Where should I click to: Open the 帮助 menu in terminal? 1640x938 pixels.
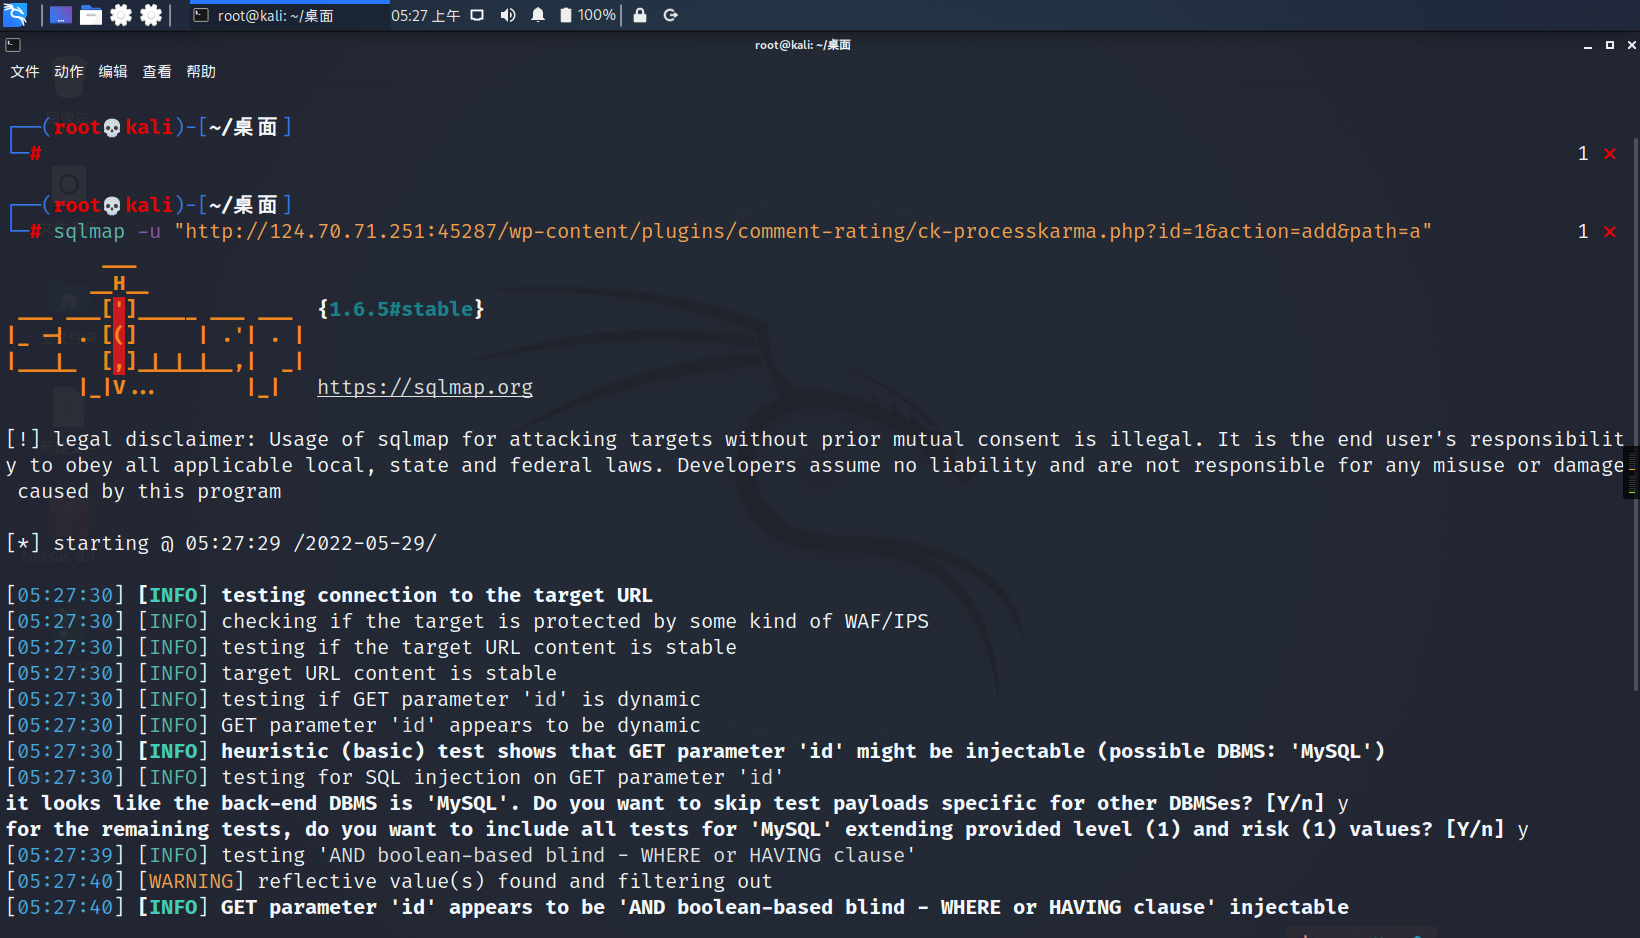(201, 71)
